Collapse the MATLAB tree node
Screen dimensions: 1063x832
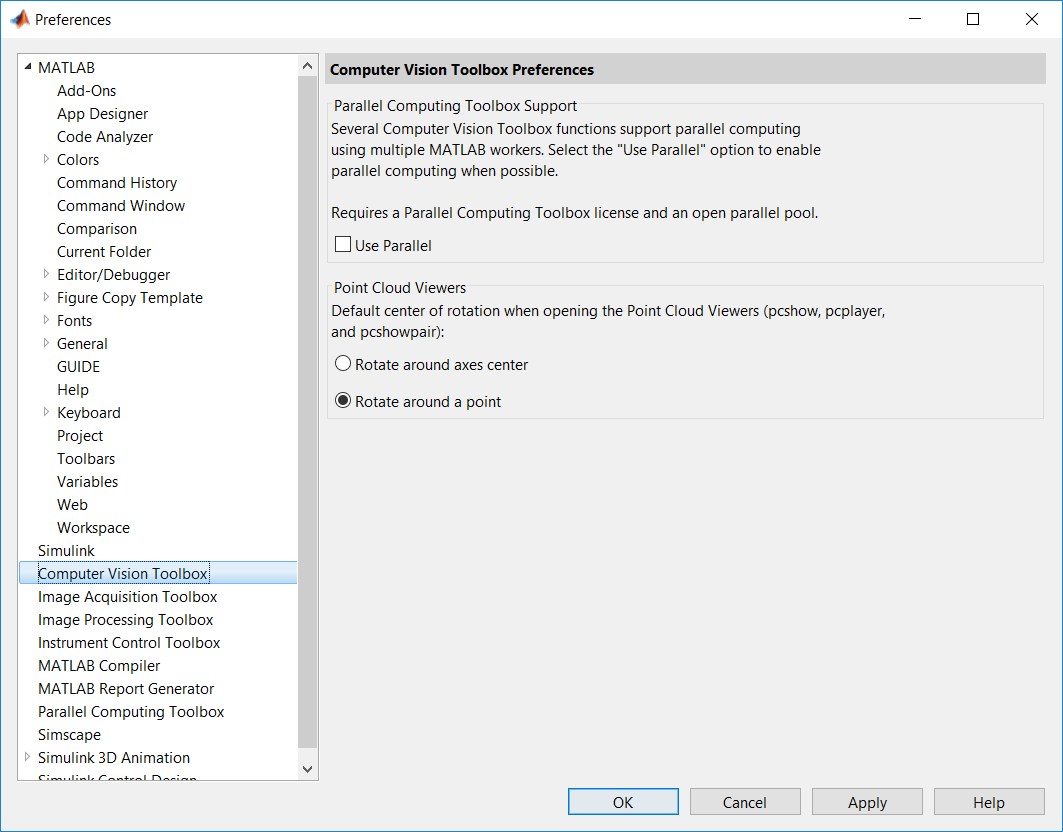coord(27,68)
